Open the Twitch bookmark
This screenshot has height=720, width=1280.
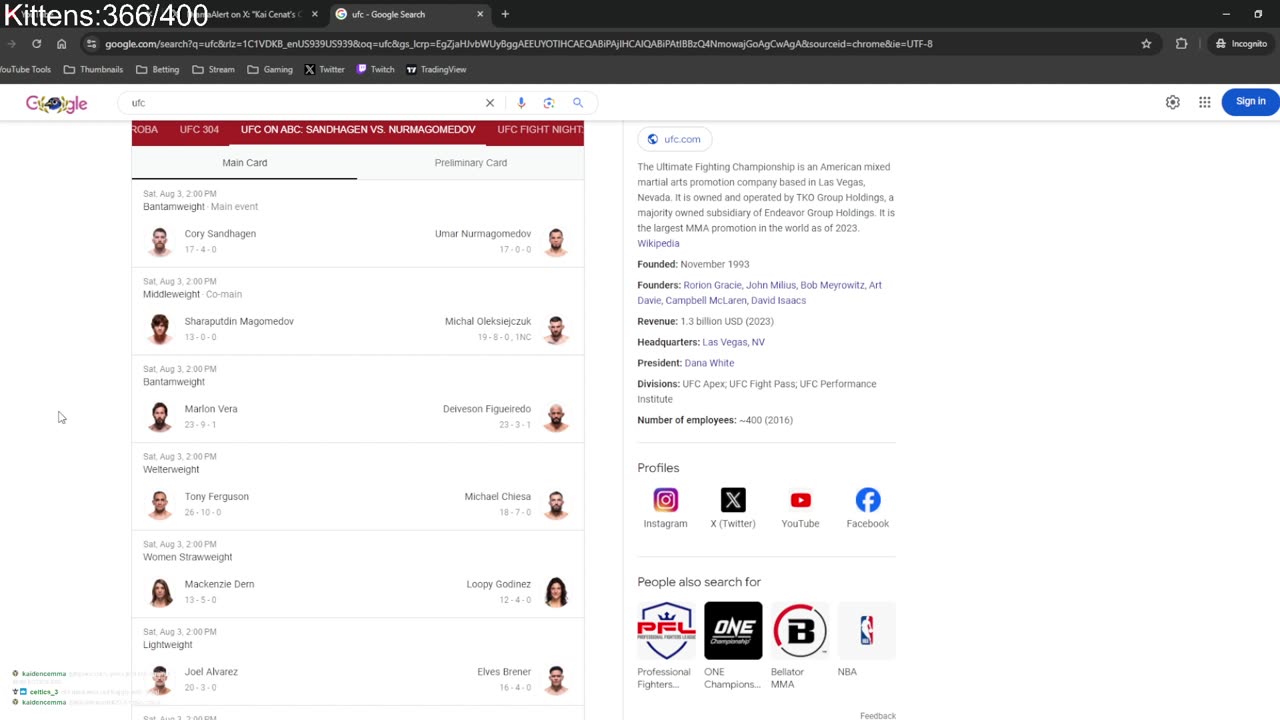tap(375, 70)
